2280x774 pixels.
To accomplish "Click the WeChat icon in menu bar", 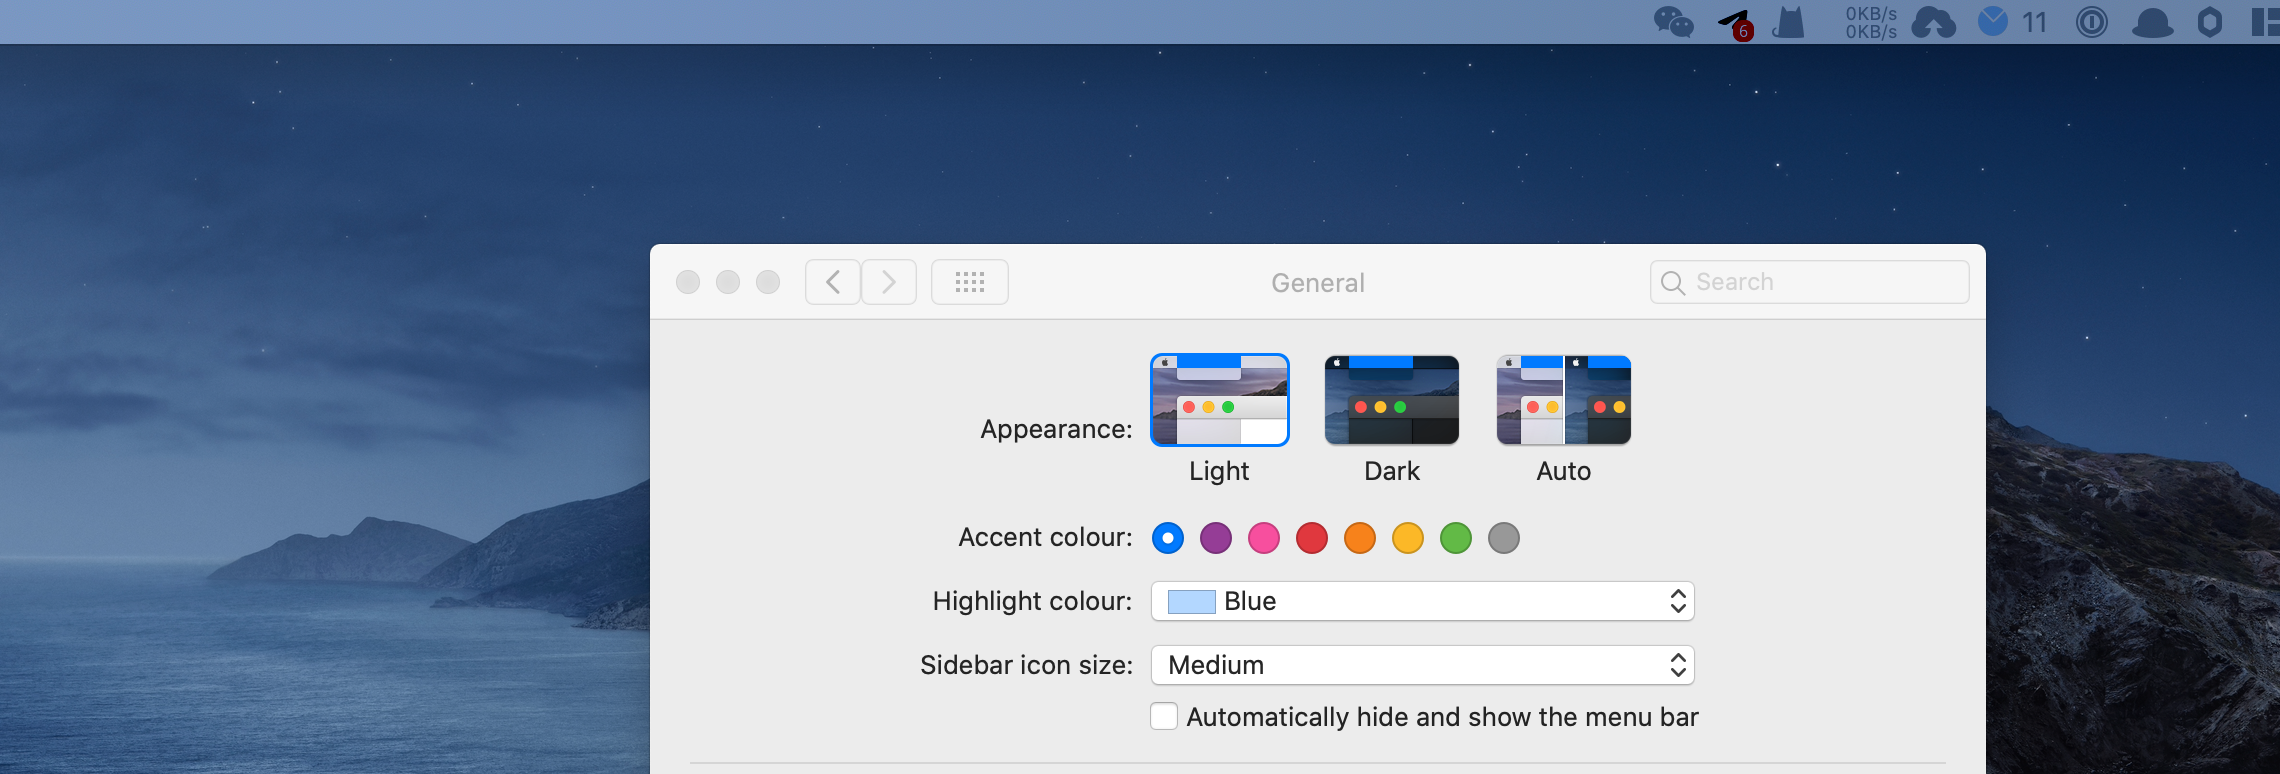I will pos(1673,22).
